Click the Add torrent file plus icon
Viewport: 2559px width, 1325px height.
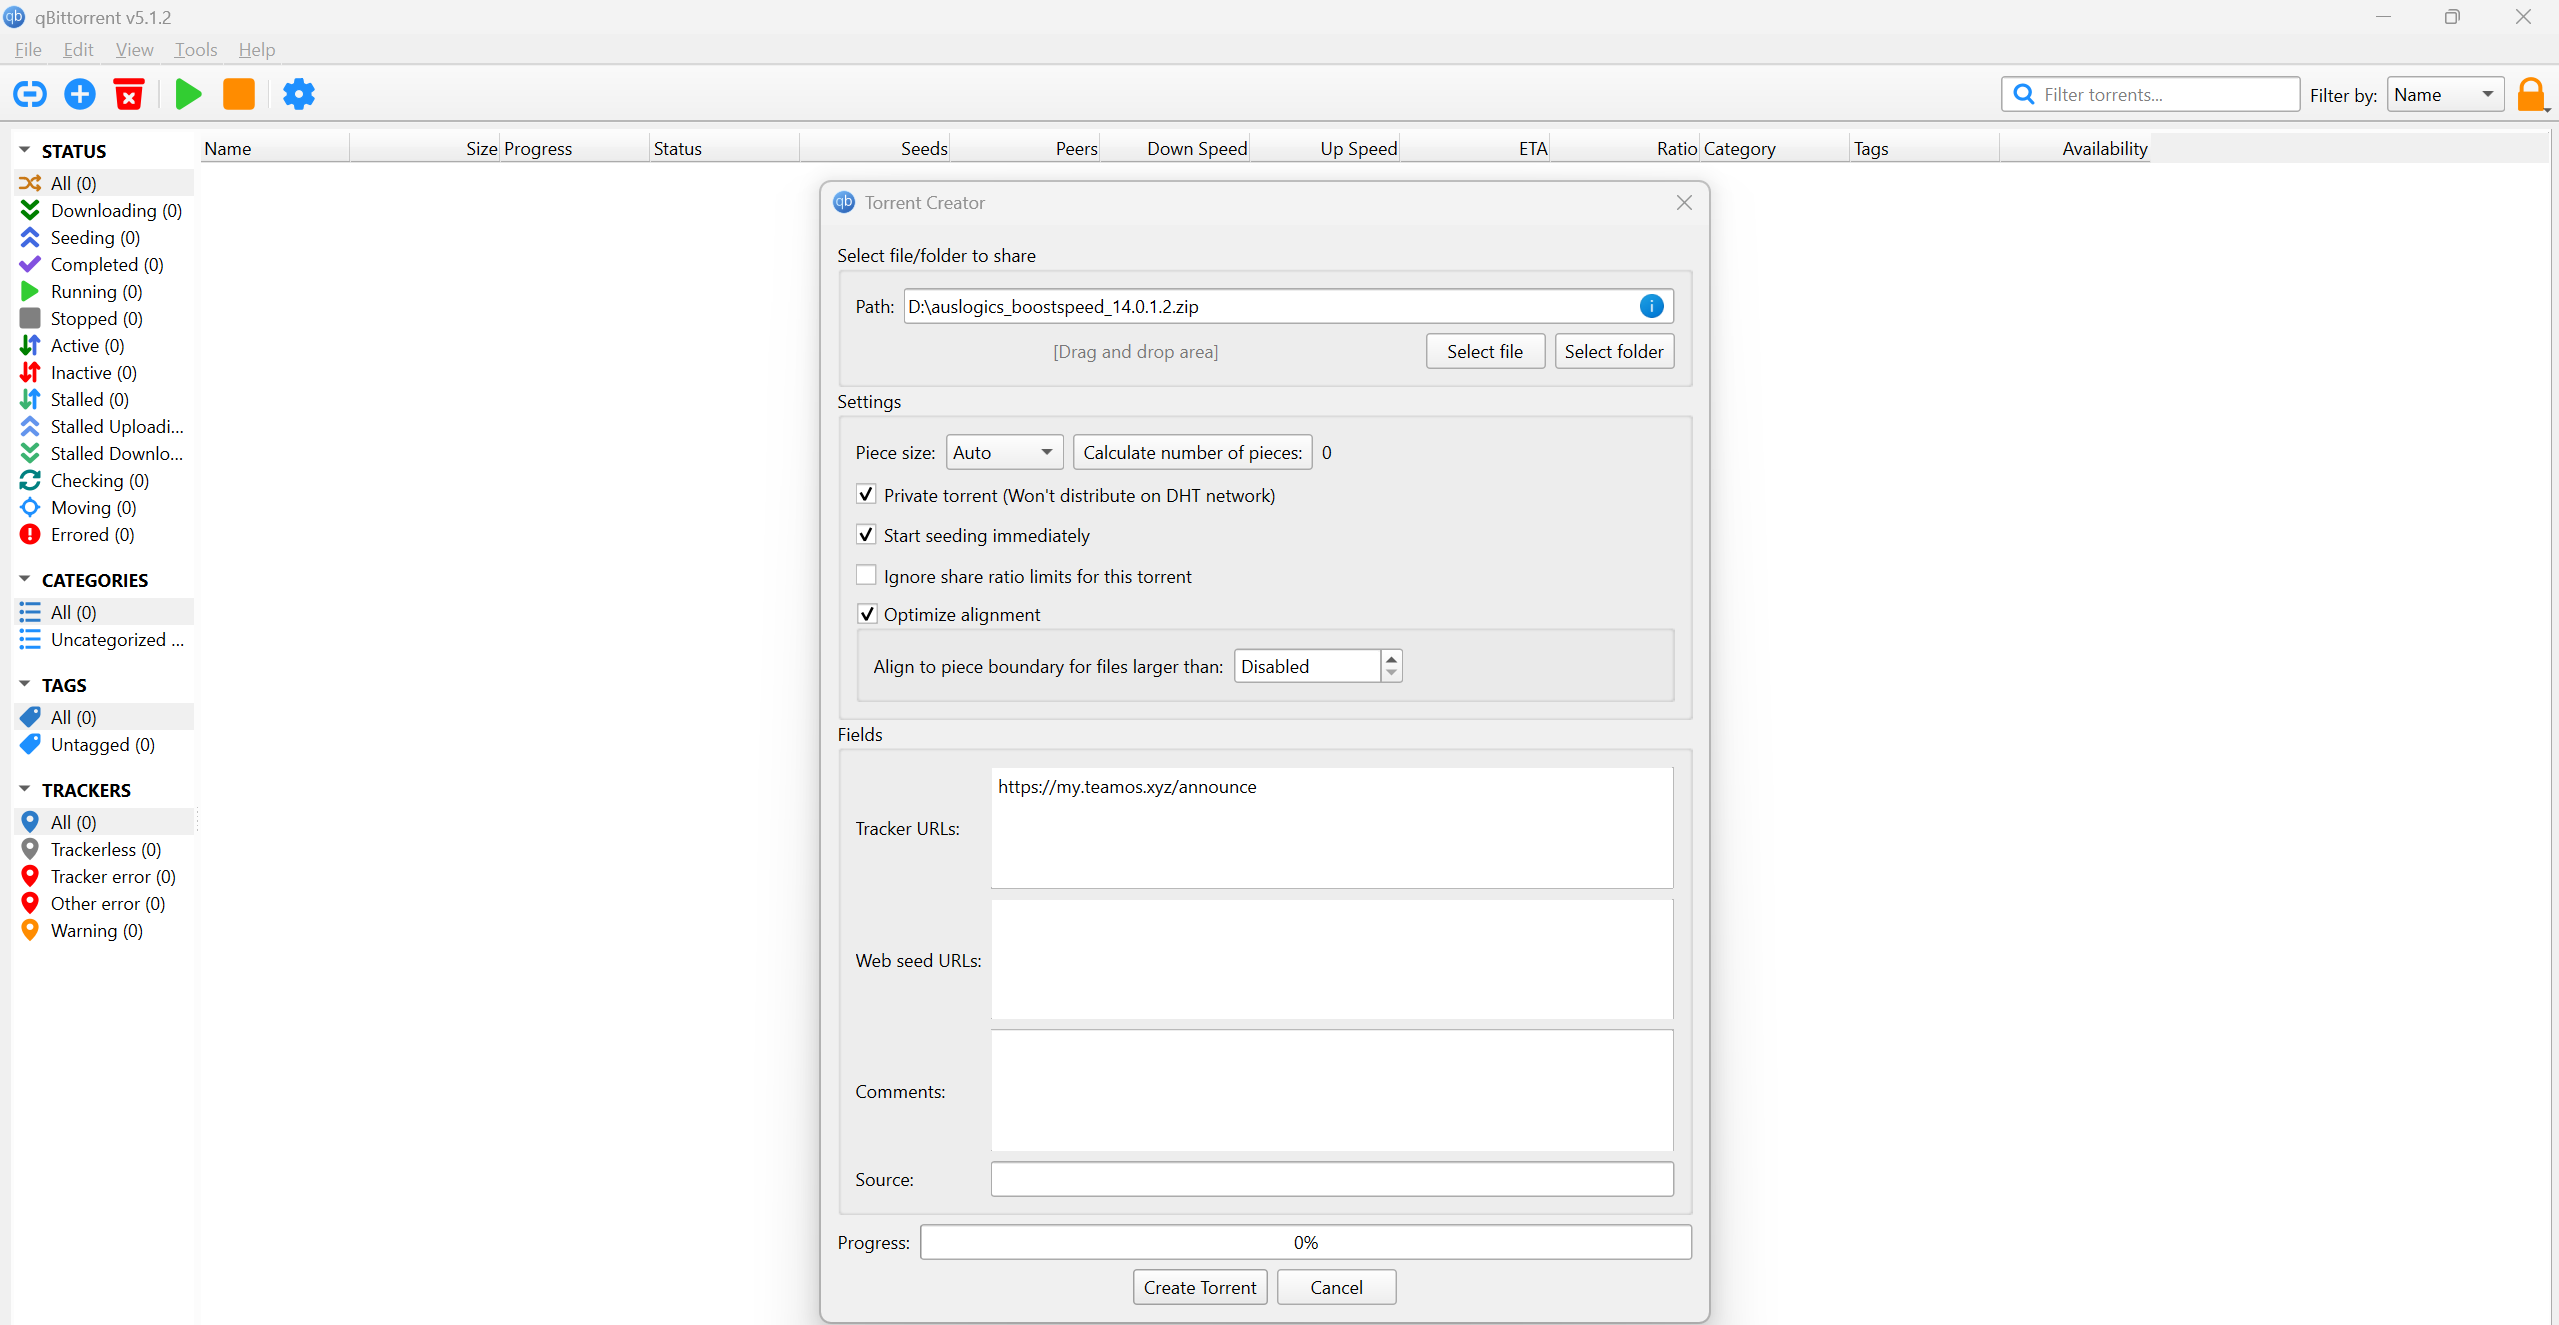pyautogui.click(x=80, y=94)
